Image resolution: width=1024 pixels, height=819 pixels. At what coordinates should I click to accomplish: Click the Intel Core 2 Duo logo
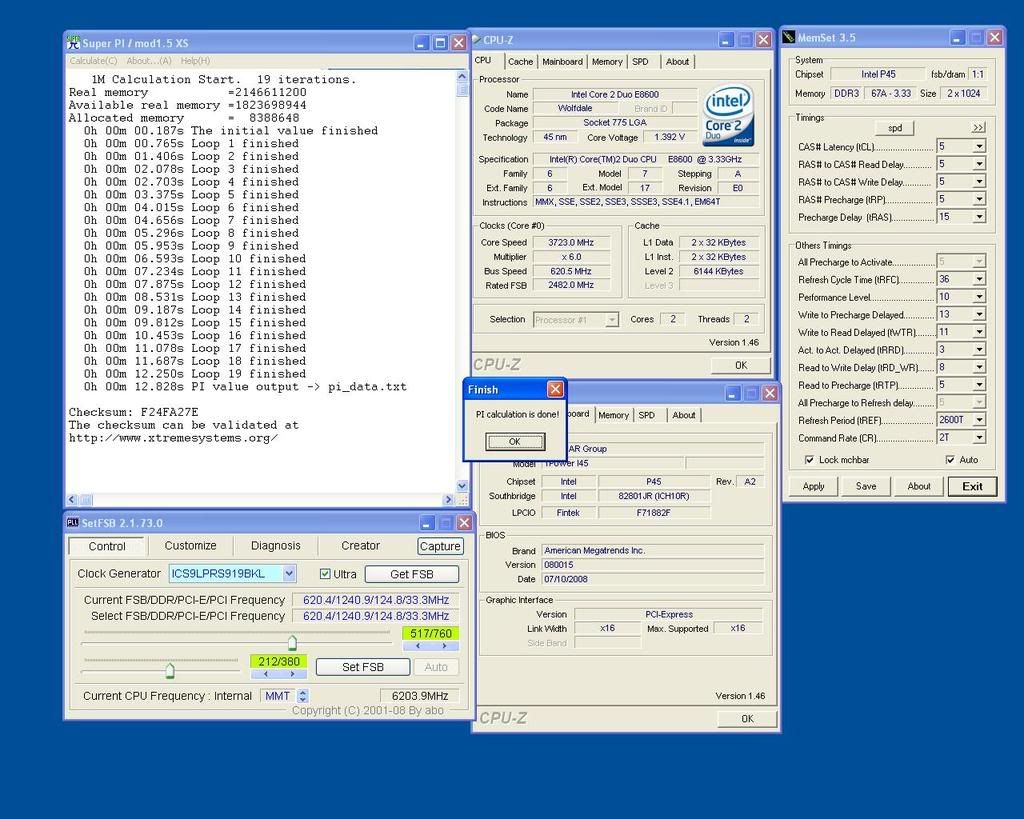coord(728,116)
